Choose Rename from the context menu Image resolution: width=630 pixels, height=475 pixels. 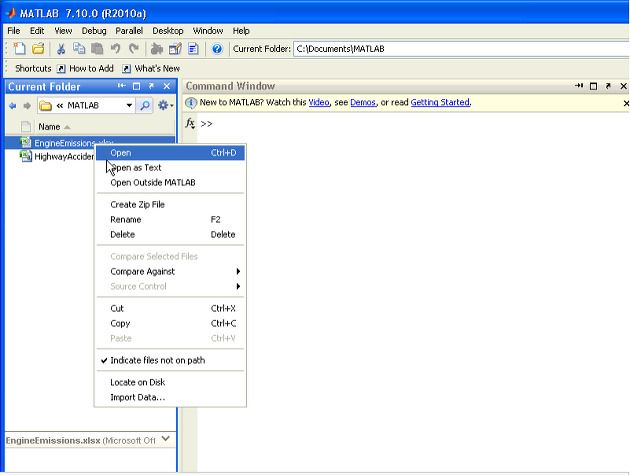170,219
